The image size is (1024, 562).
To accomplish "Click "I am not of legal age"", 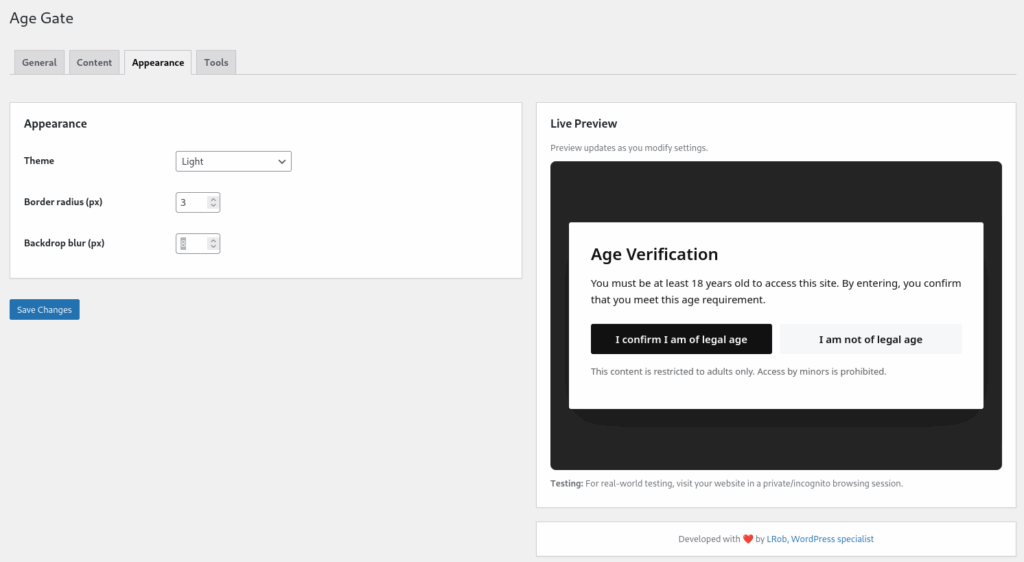I will pos(870,339).
